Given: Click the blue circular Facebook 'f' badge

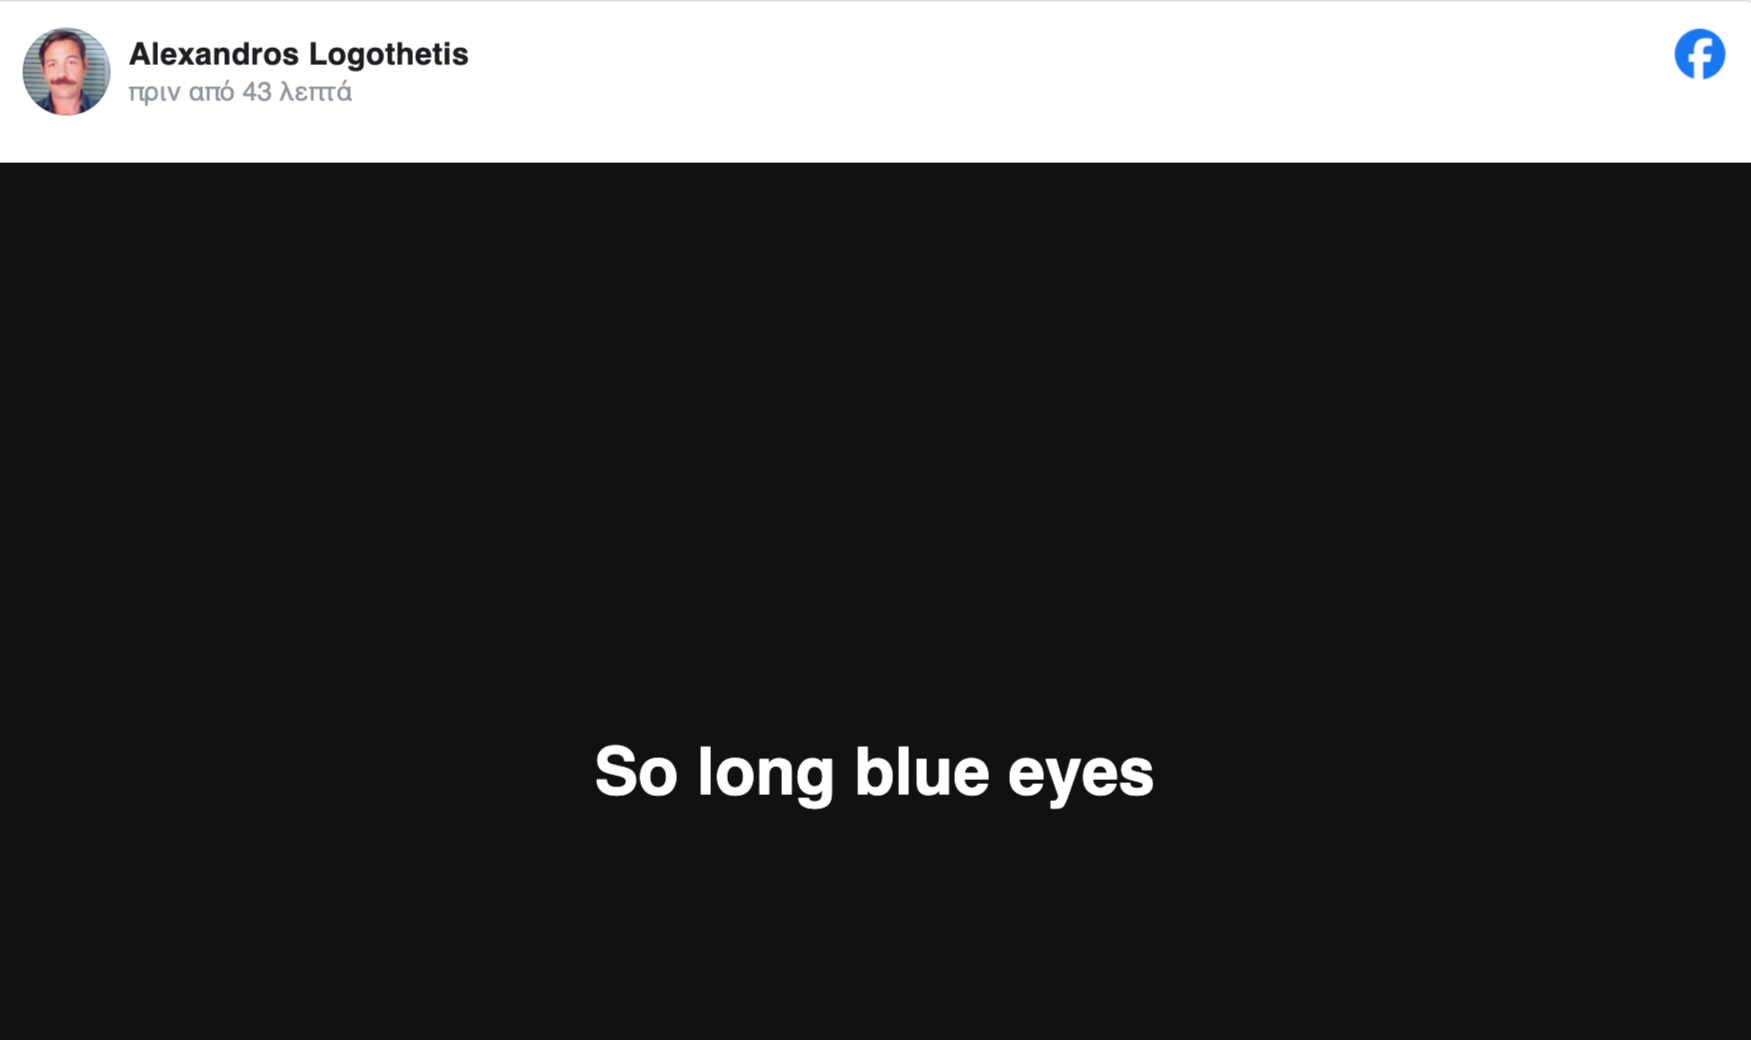Looking at the screenshot, I should tap(1699, 54).
